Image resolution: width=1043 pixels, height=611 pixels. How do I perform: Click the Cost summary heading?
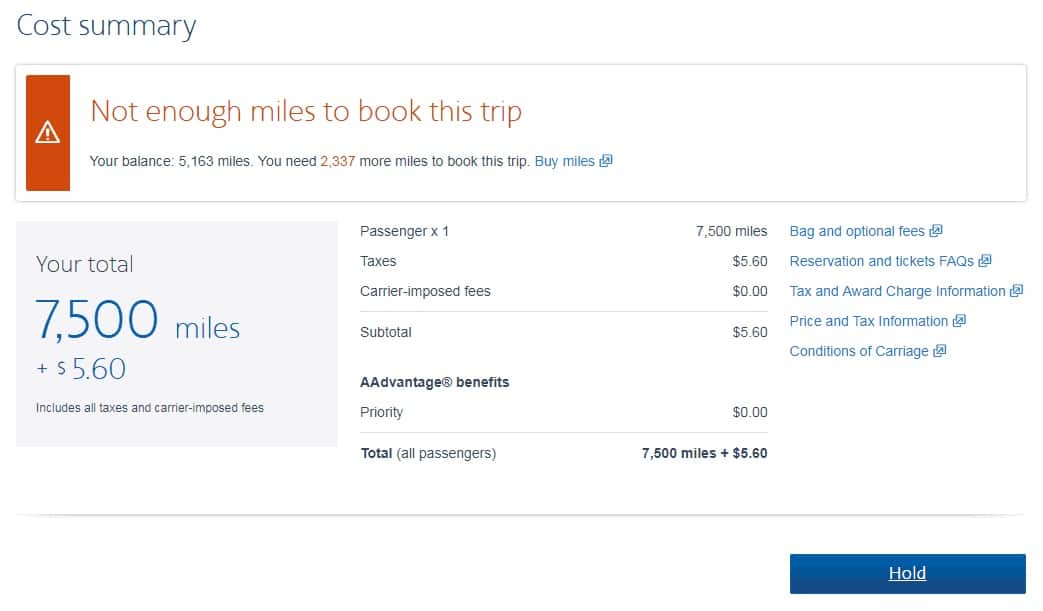[x=106, y=26]
